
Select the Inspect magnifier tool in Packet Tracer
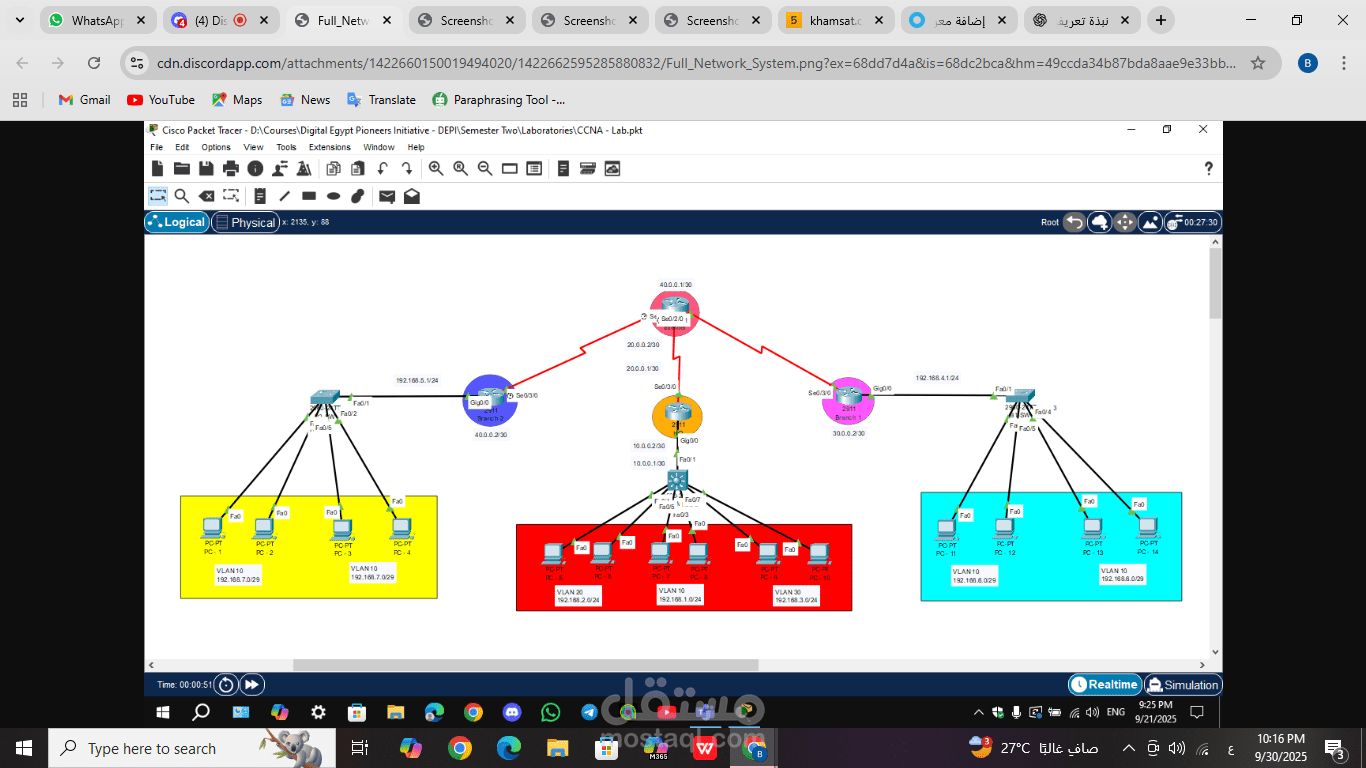[x=182, y=196]
